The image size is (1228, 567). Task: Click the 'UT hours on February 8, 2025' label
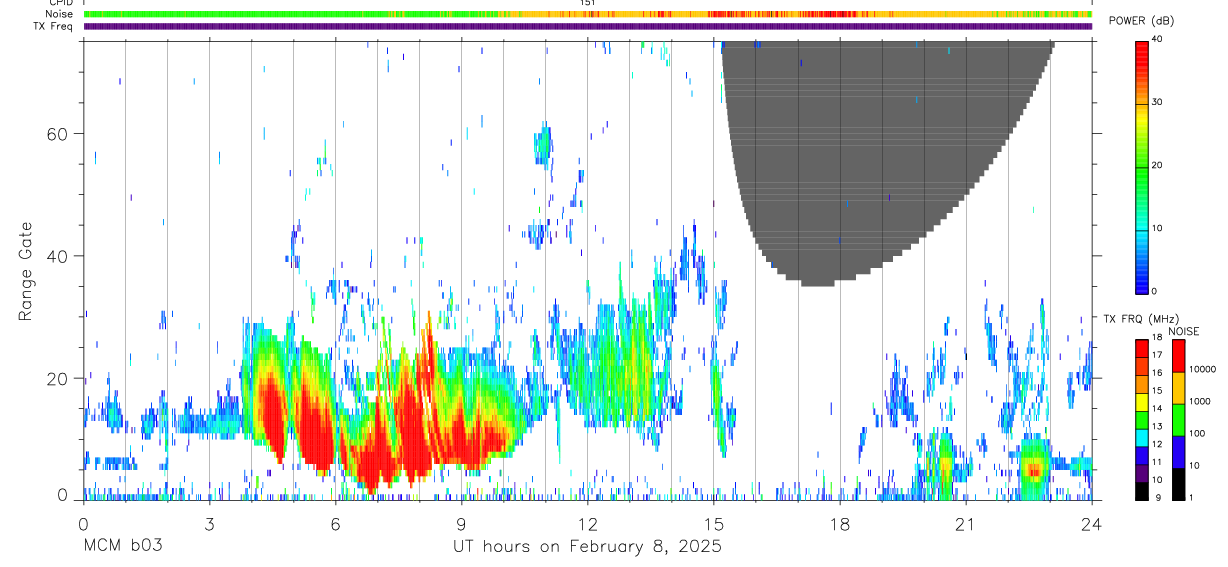pyautogui.click(x=588, y=547)
